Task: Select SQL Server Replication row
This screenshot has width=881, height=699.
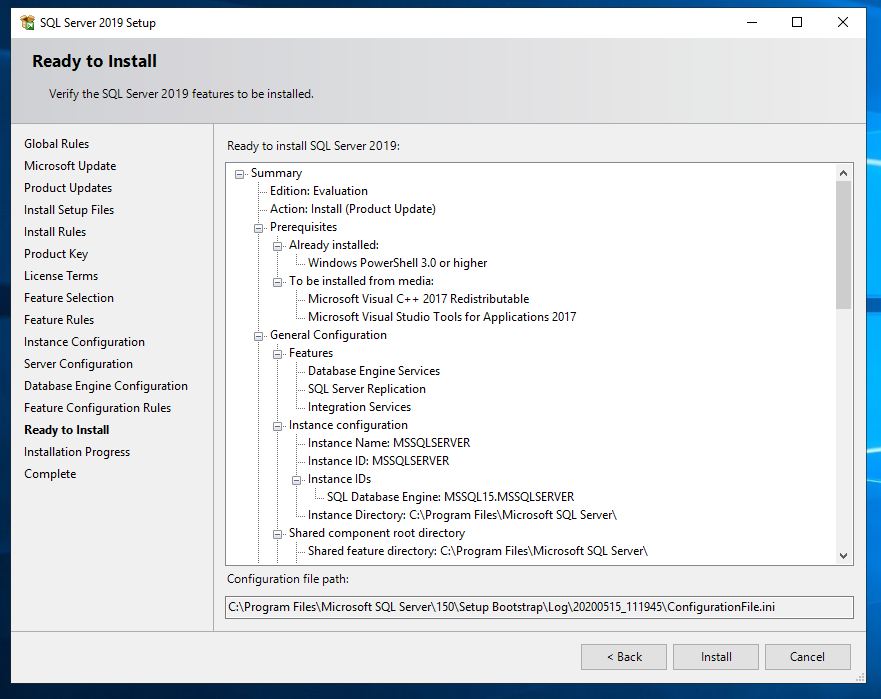Action: coord(367,389)
